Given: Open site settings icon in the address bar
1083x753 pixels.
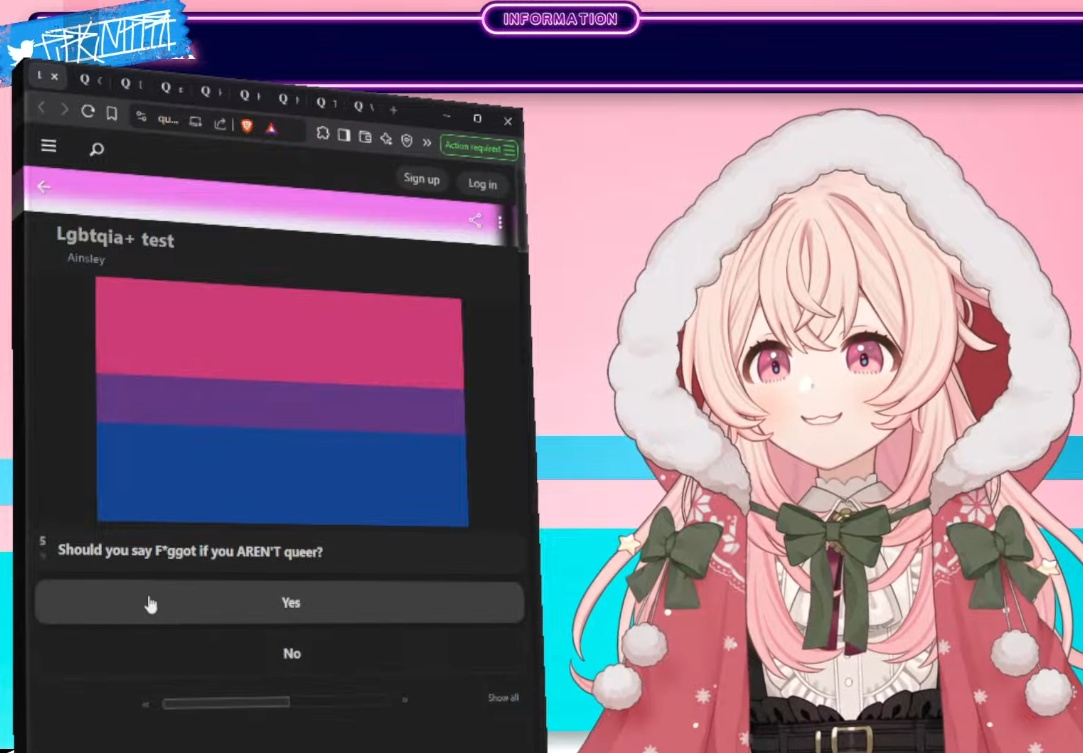Looking at the screenshot, I should coord(142,117).
